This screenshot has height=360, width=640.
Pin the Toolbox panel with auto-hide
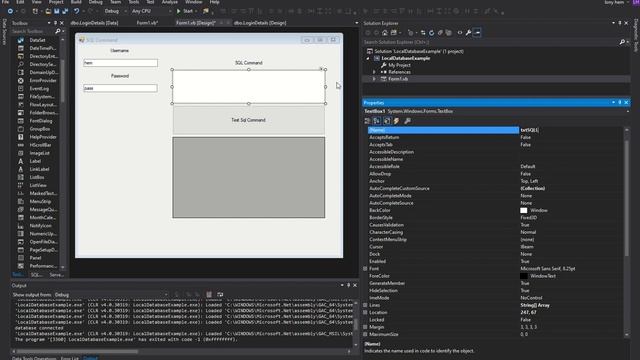coord(56,23)
